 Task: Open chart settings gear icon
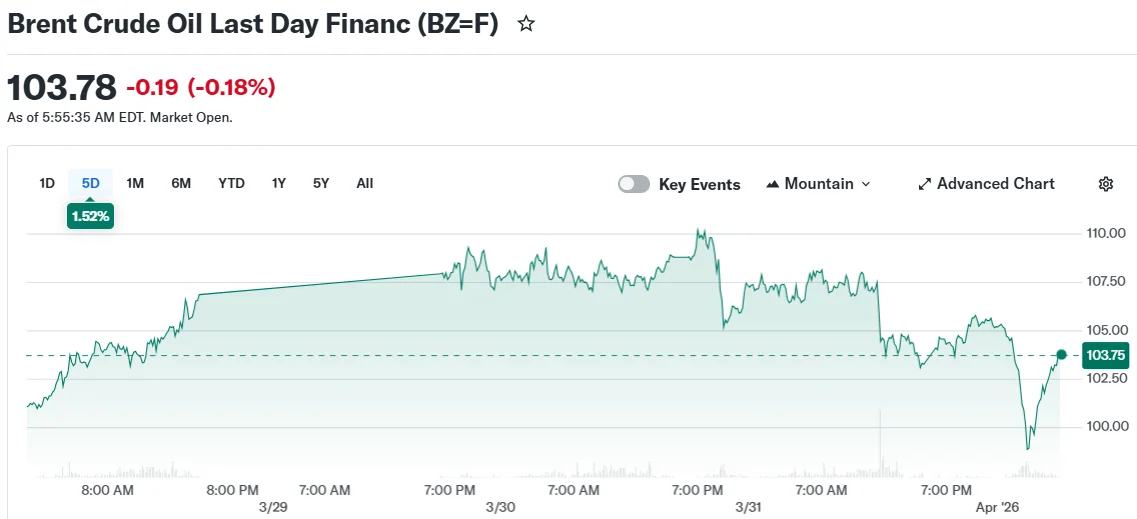(1105, 184)
